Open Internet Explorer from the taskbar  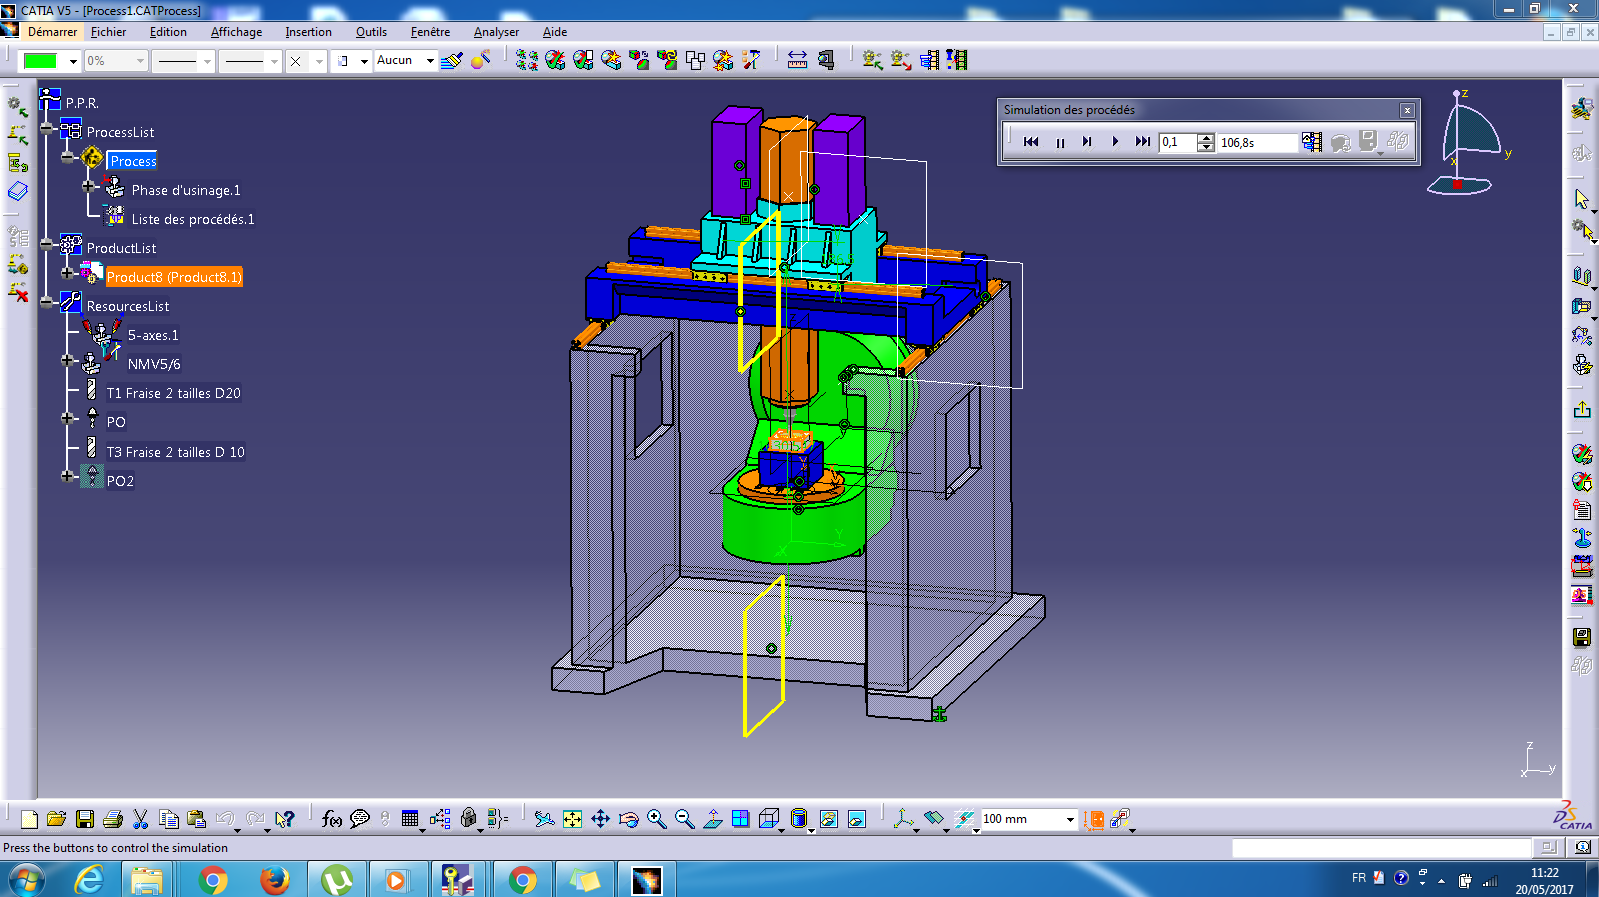tap(89, 880)
